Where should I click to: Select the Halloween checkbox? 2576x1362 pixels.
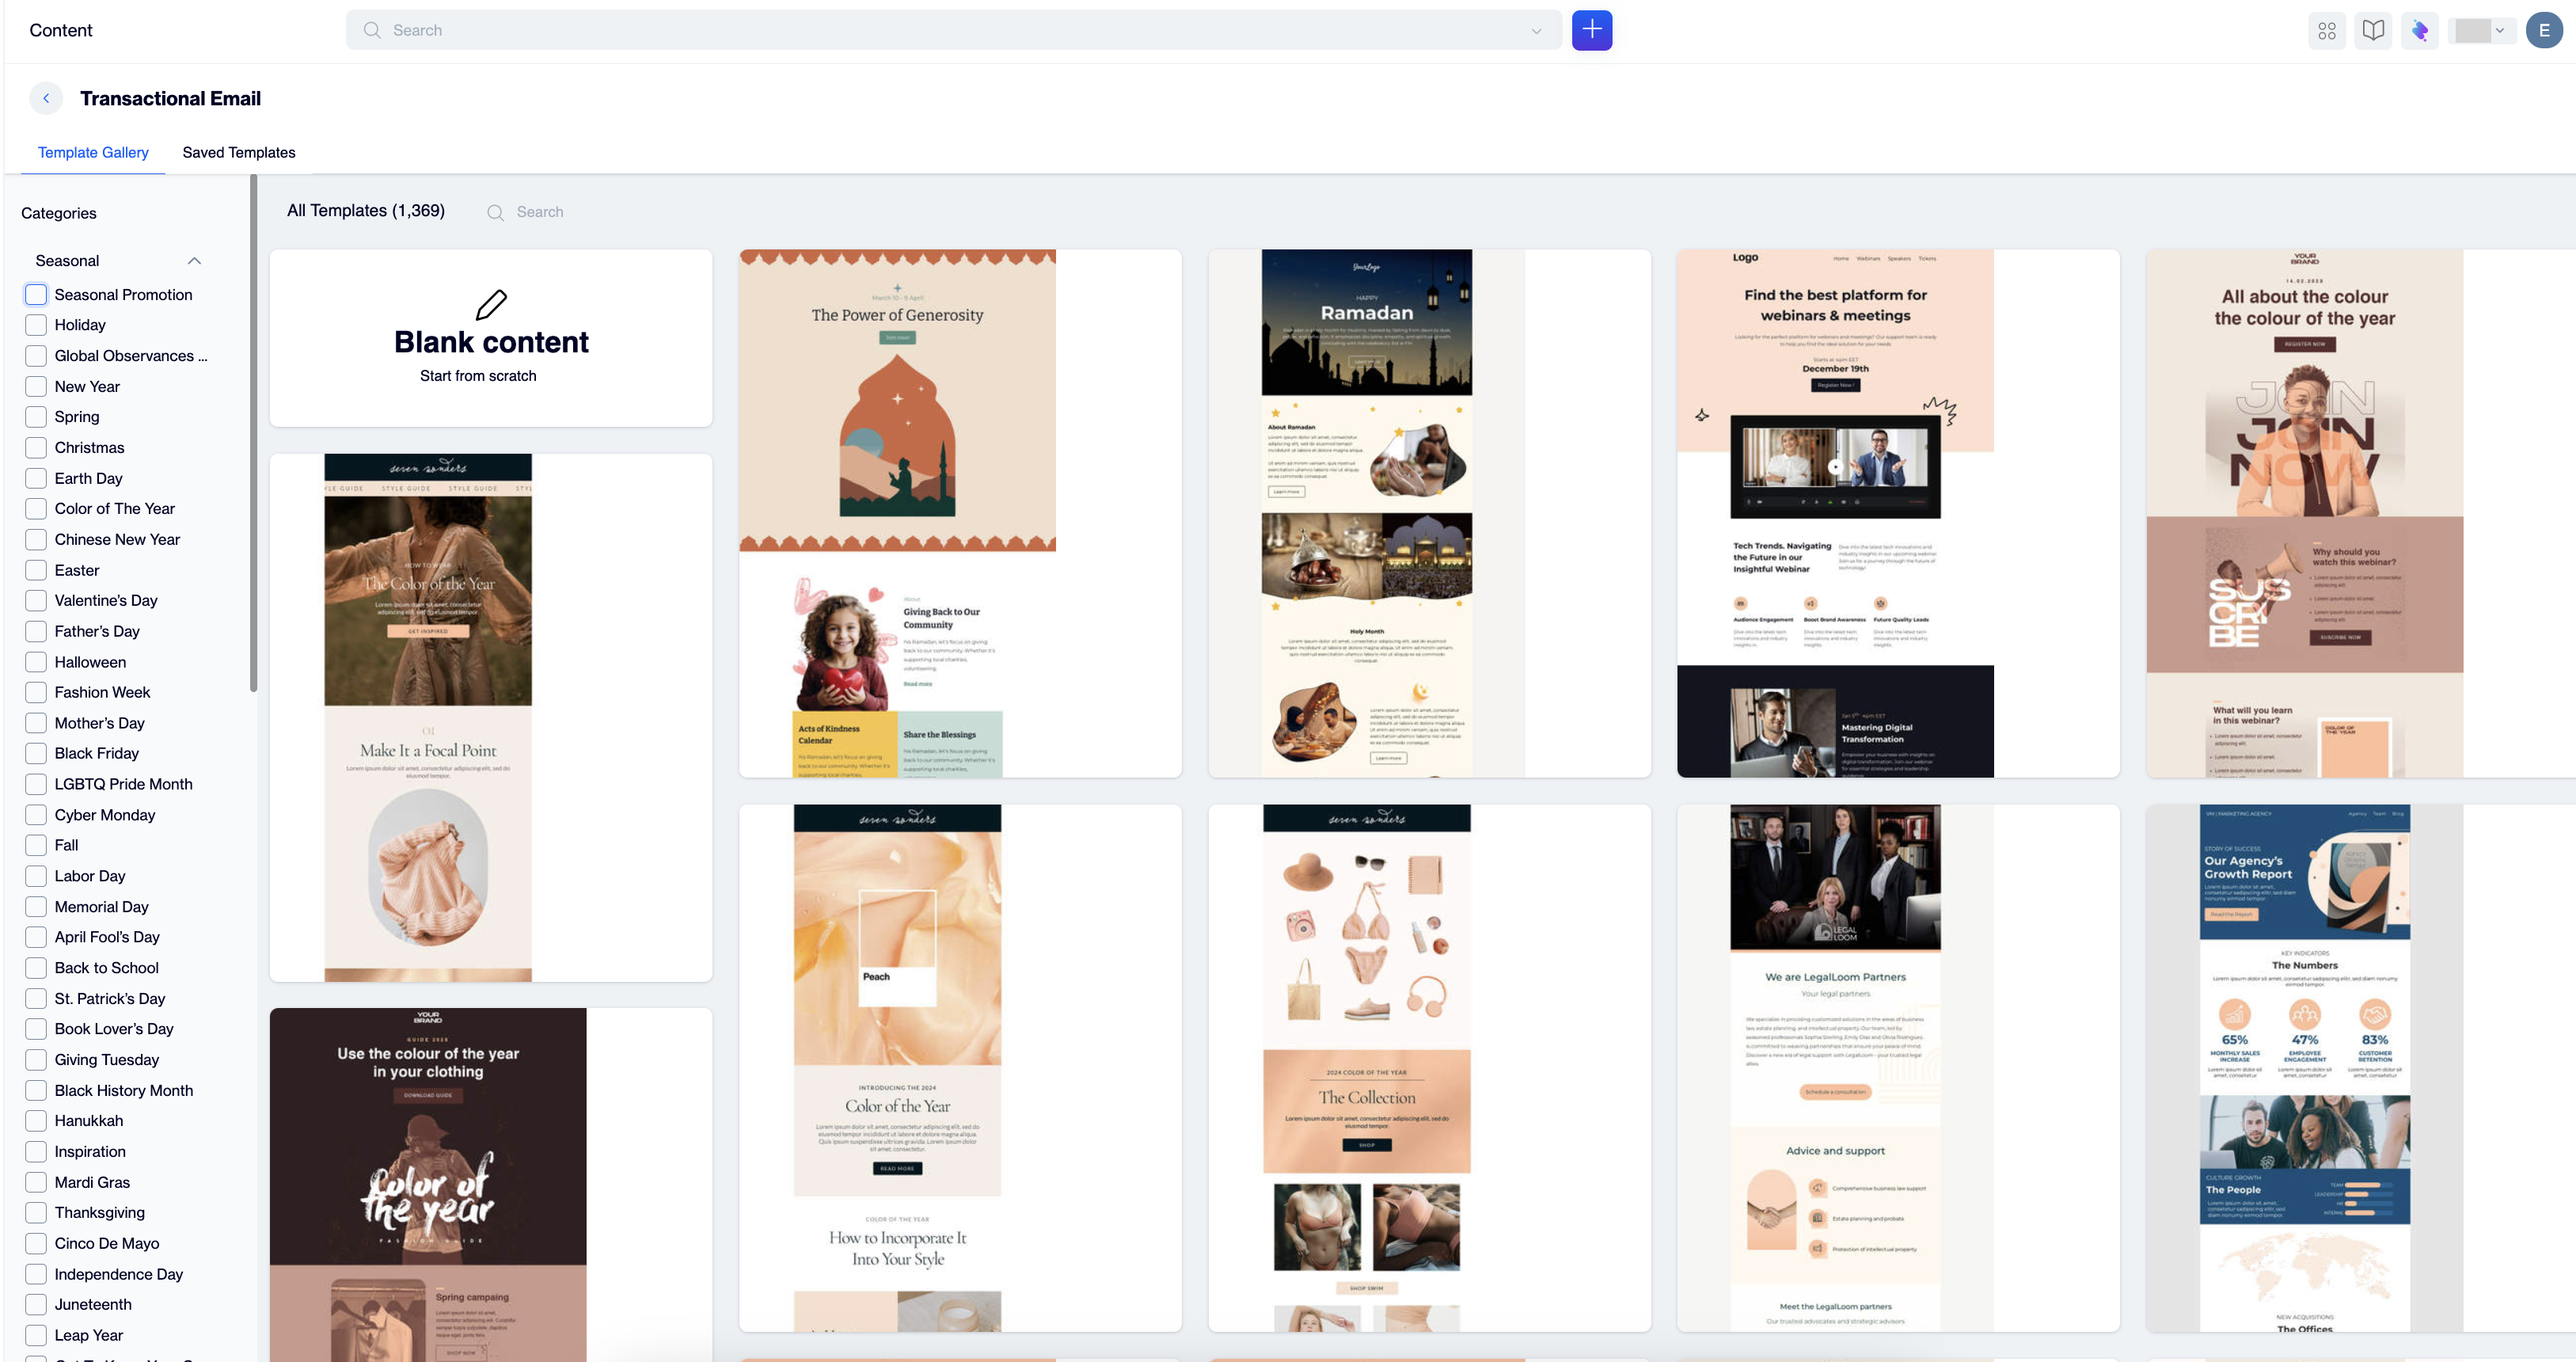(36, 662)
